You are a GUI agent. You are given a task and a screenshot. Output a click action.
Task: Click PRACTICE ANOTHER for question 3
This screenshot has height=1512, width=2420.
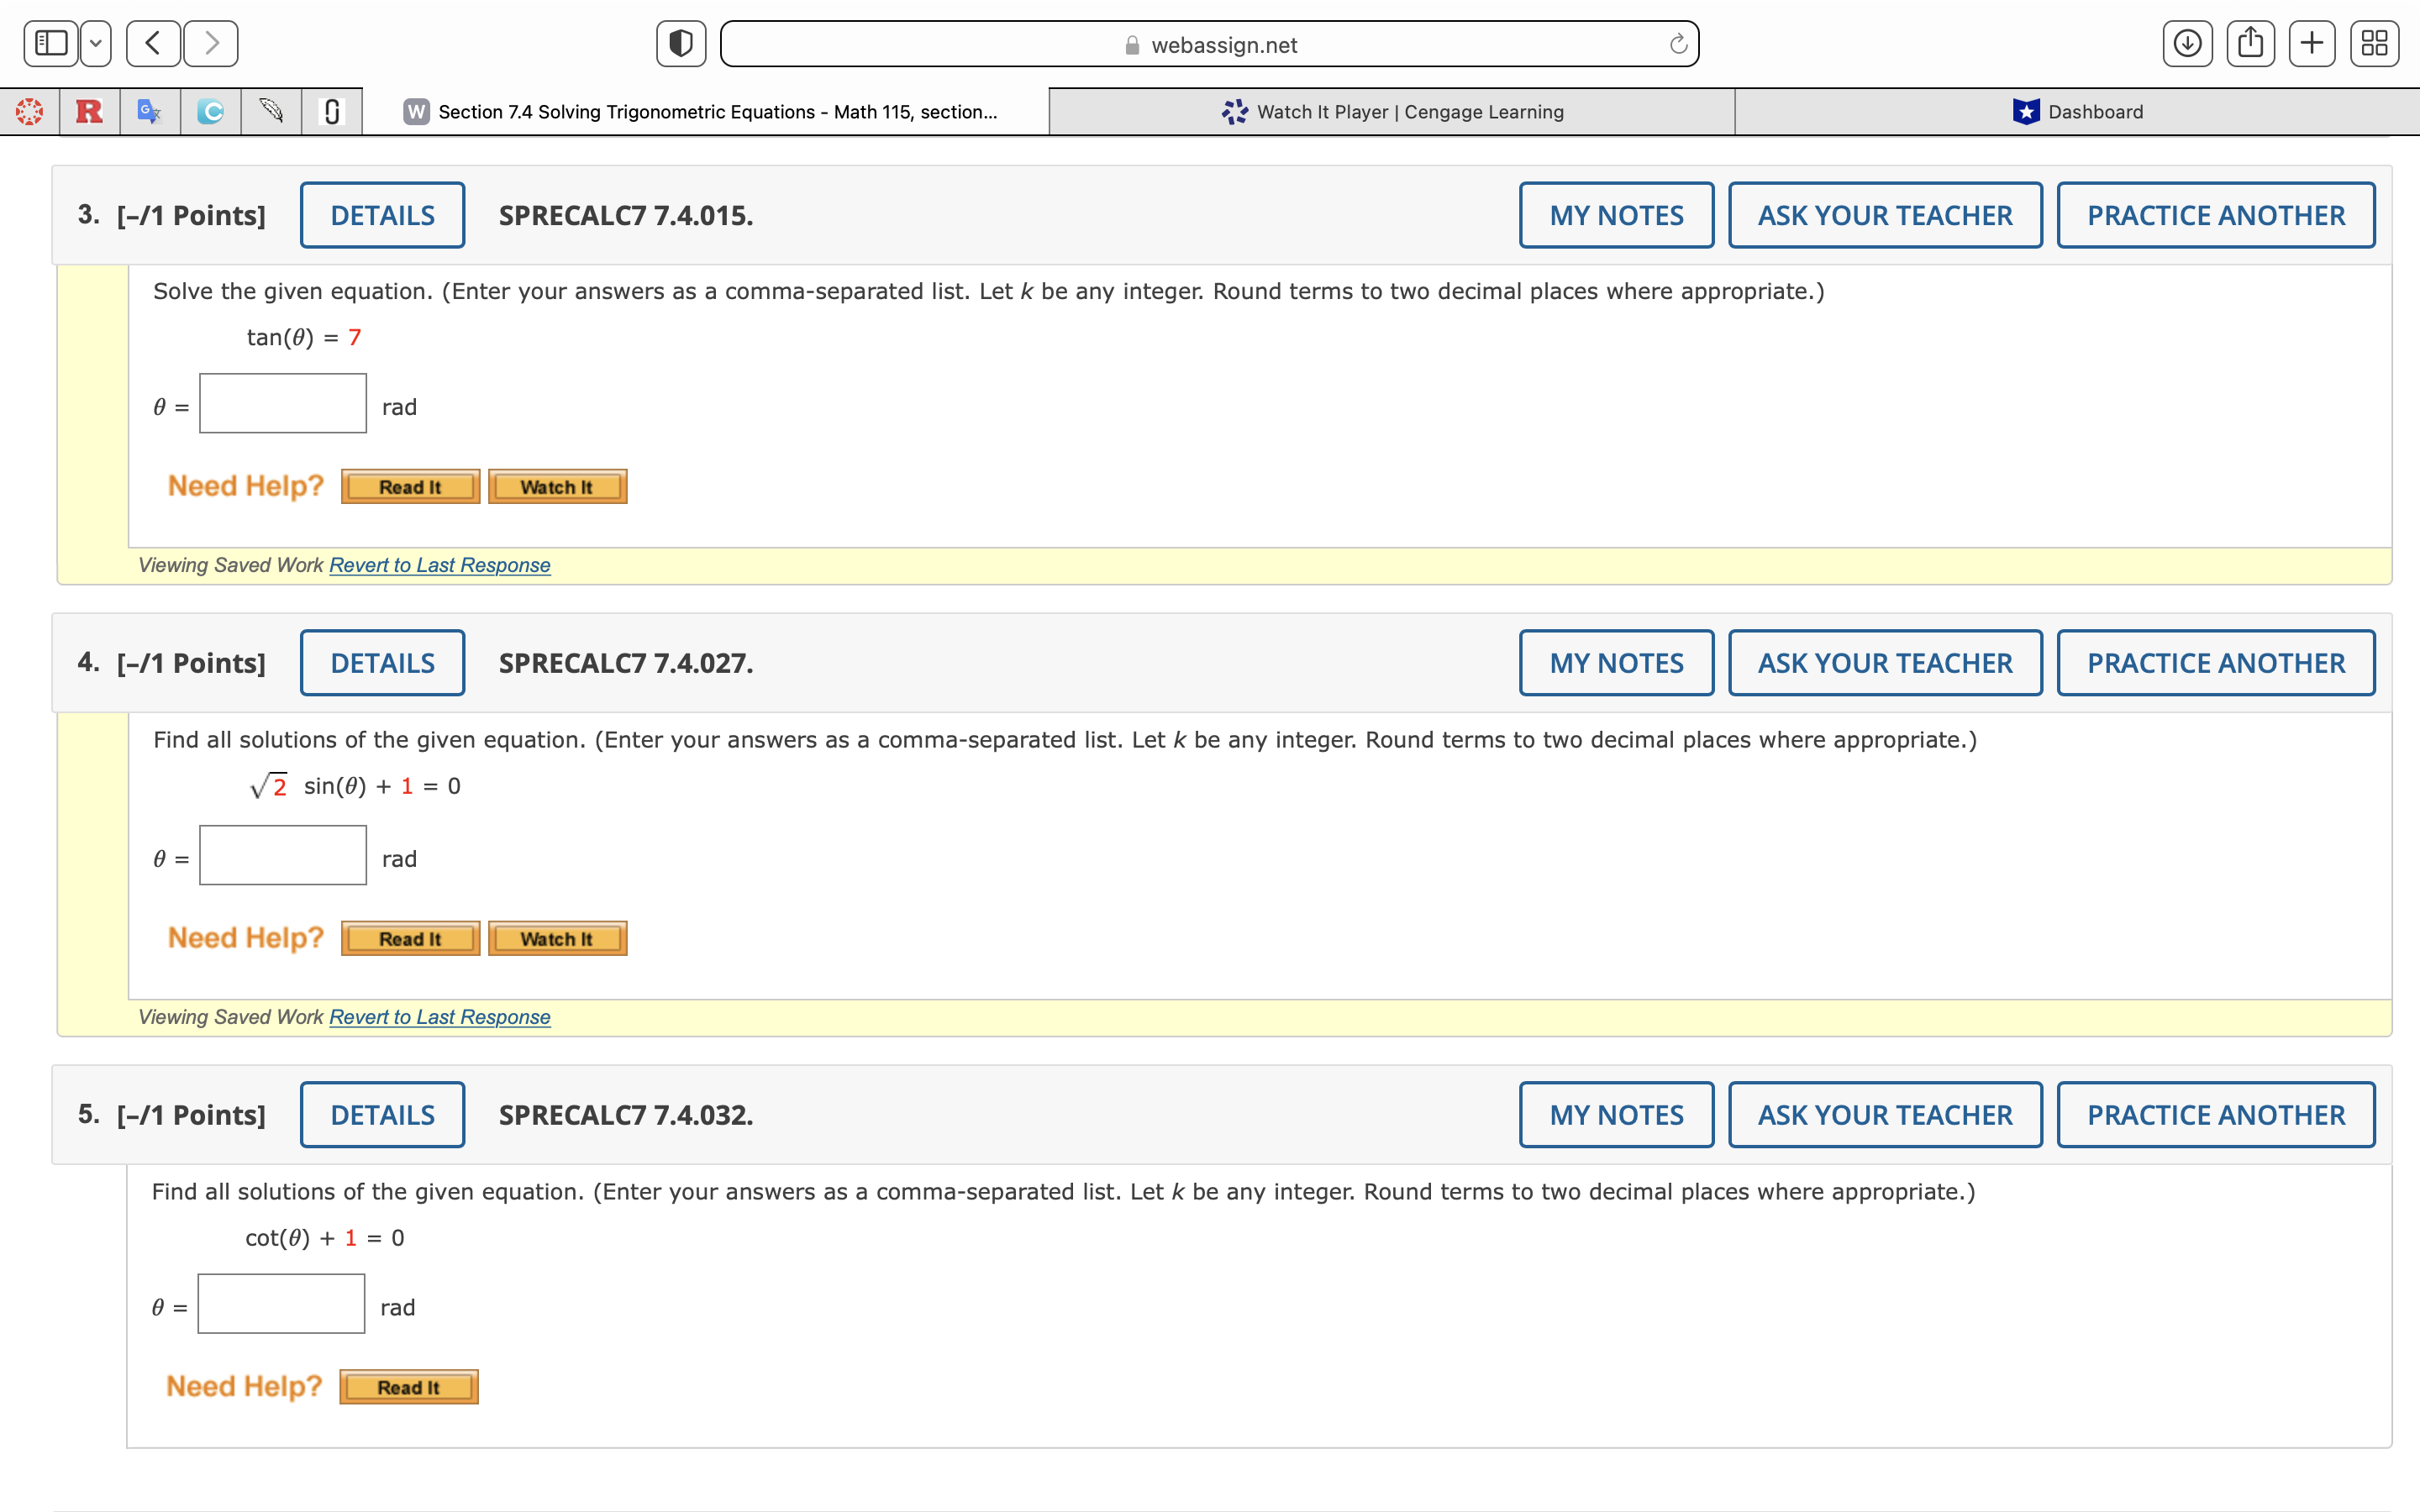[x=2215, y=214]
